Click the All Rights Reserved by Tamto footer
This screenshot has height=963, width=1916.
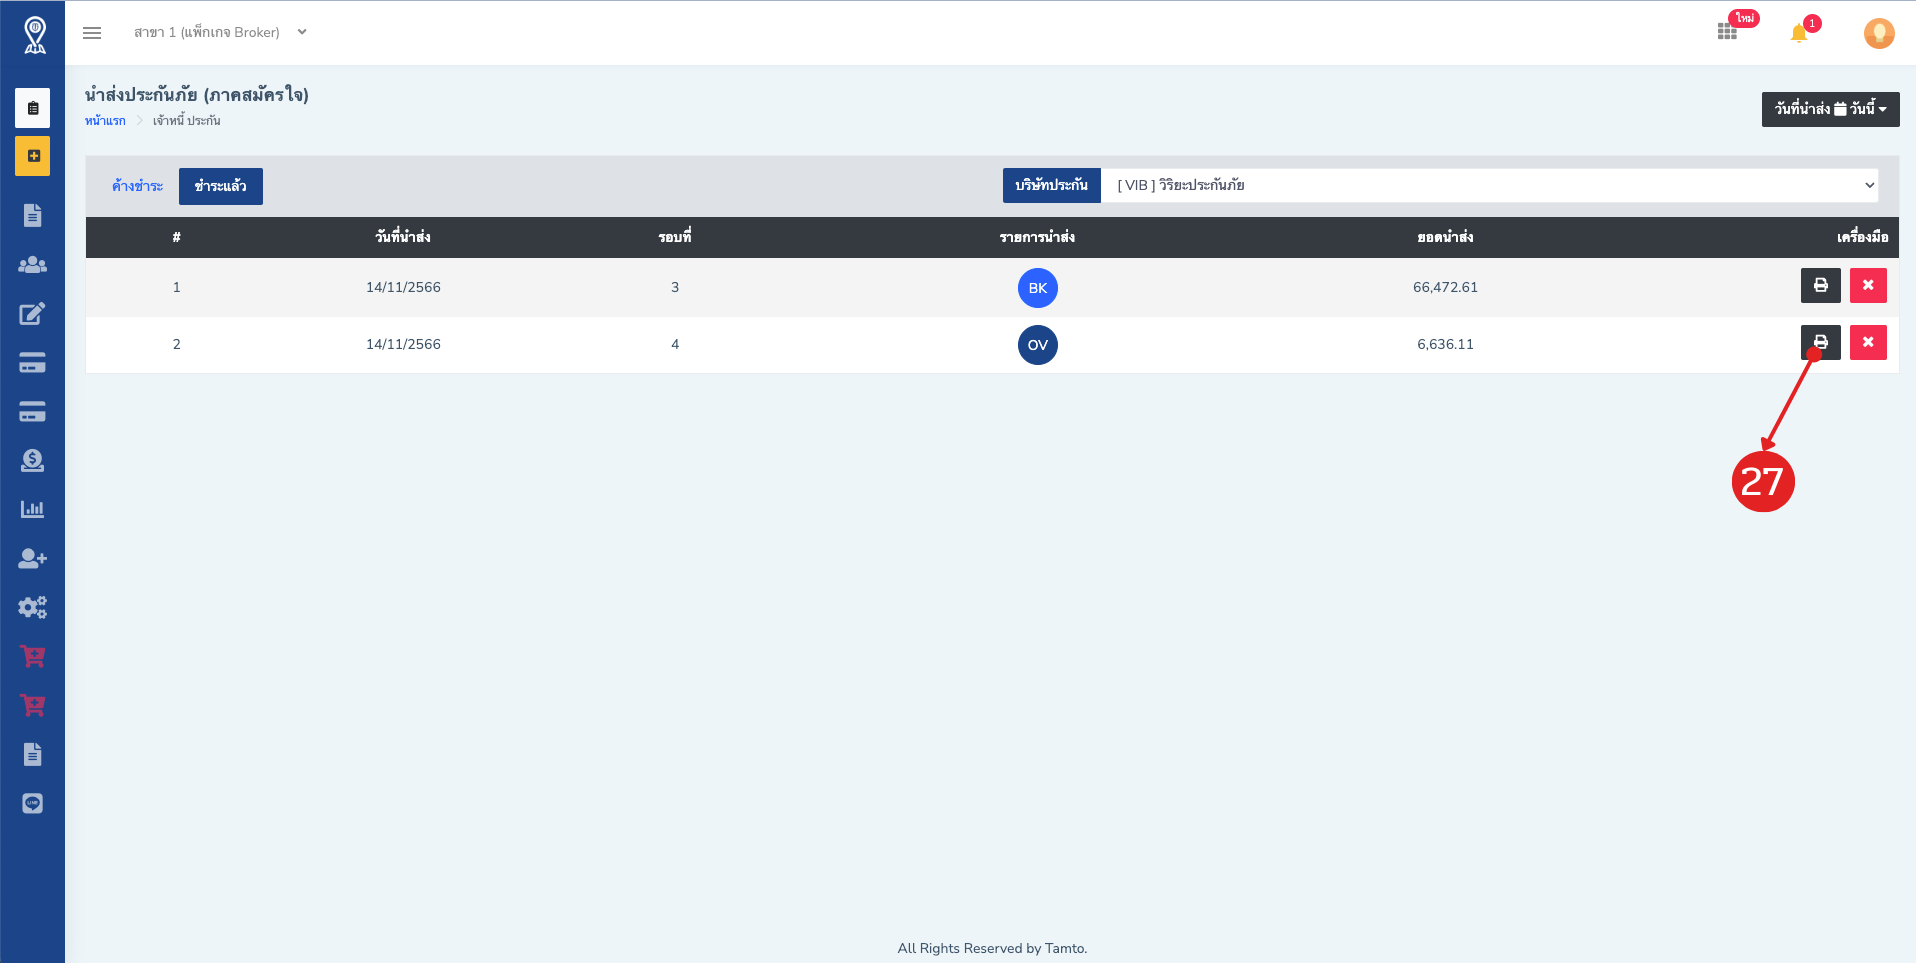992,948
